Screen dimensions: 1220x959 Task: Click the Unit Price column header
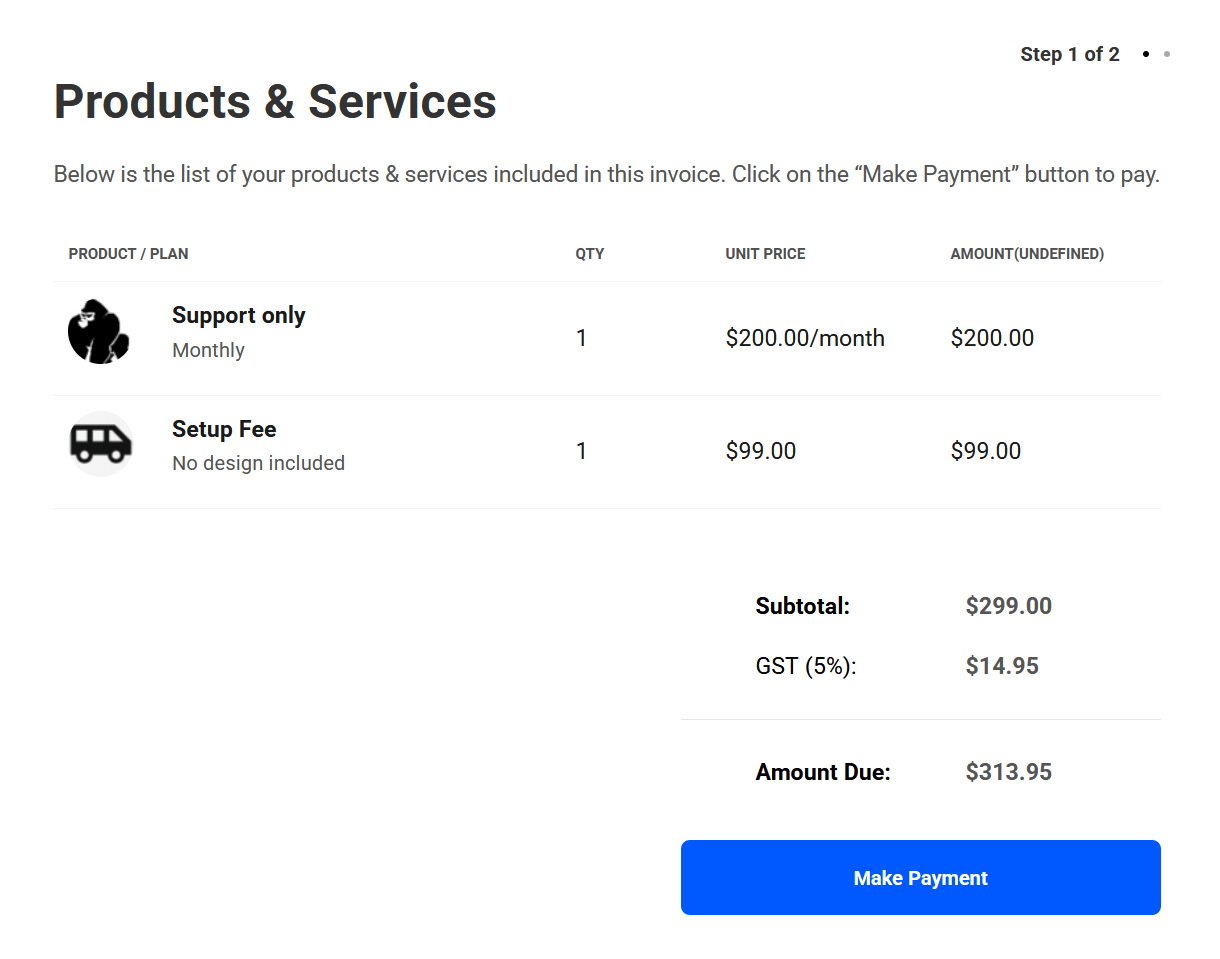[765, 254]
